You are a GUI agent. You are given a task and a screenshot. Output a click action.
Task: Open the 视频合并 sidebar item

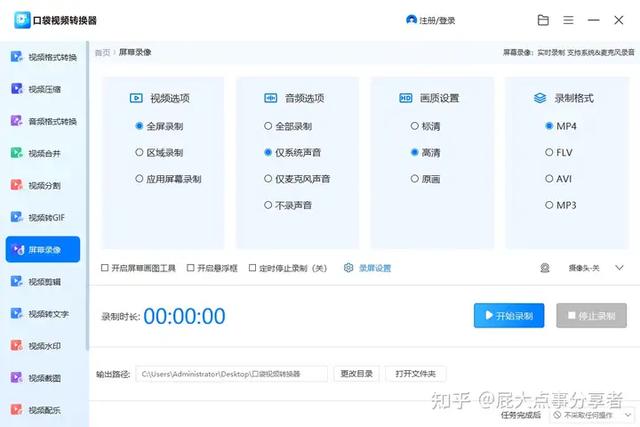[43, 153]
